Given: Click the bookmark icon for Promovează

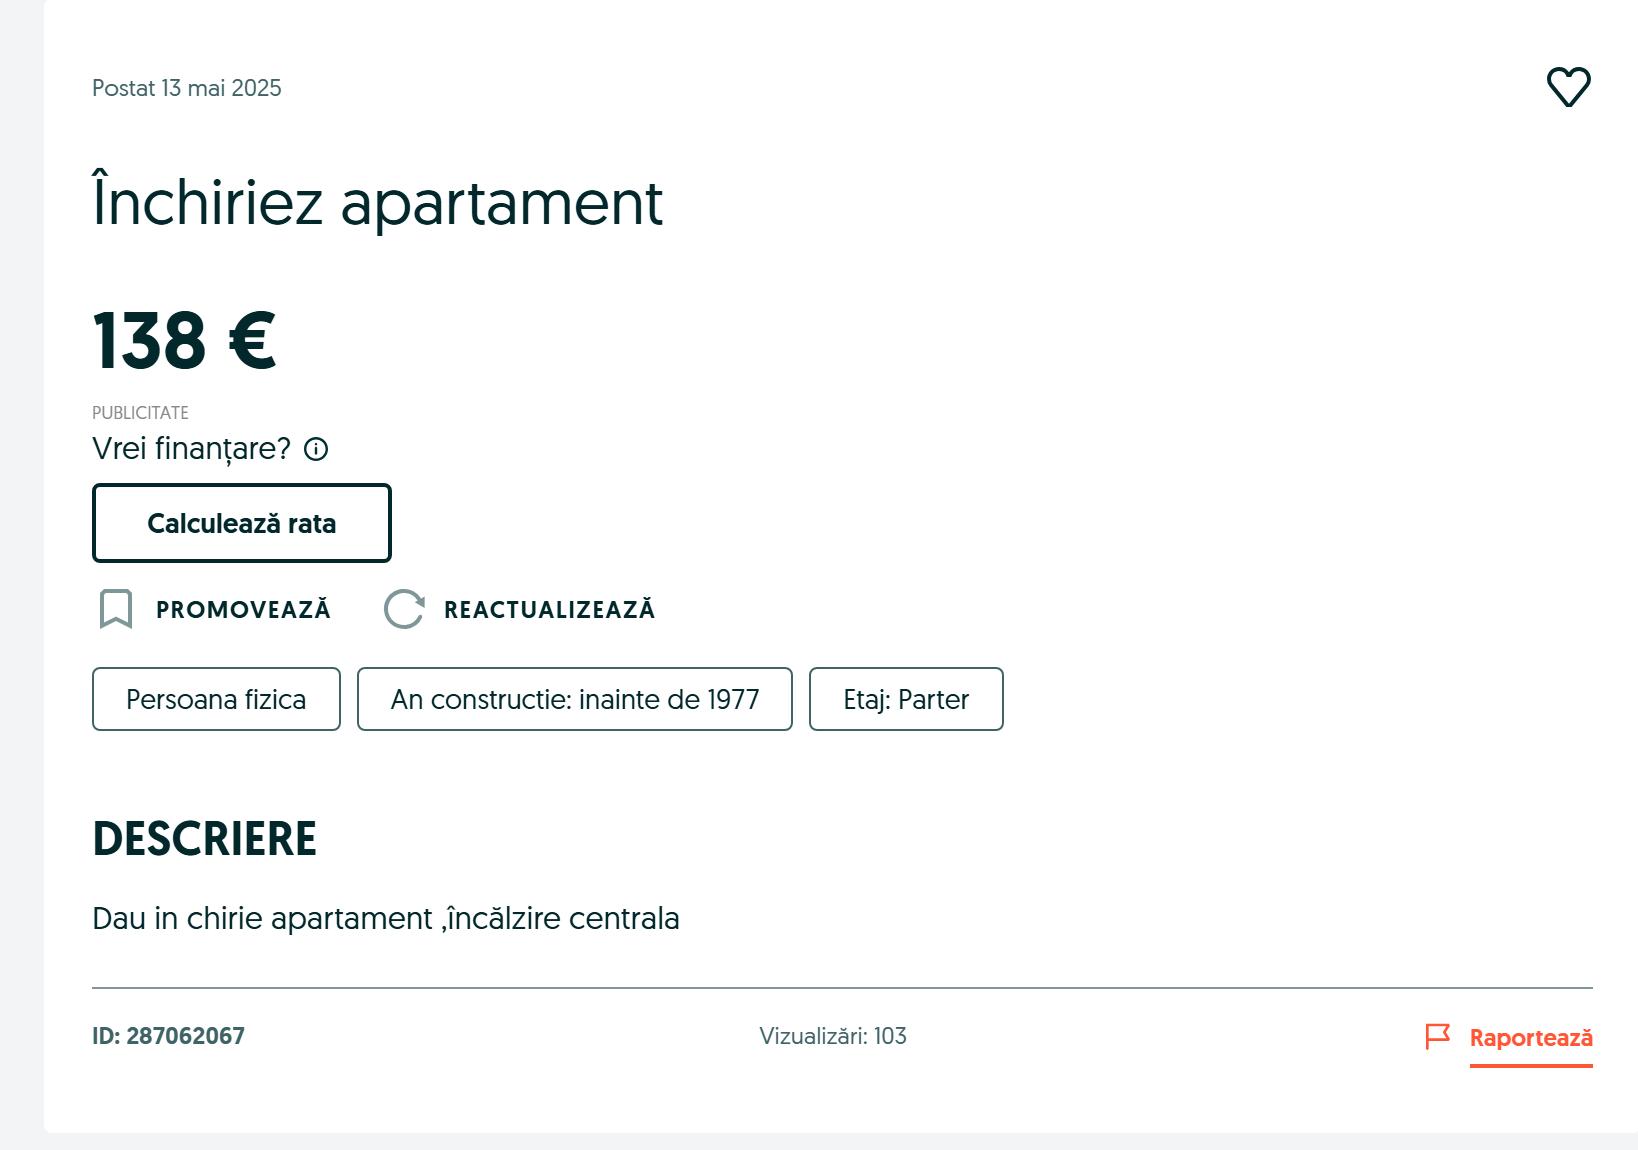Looking at the screenshot, I should (116, 609).
